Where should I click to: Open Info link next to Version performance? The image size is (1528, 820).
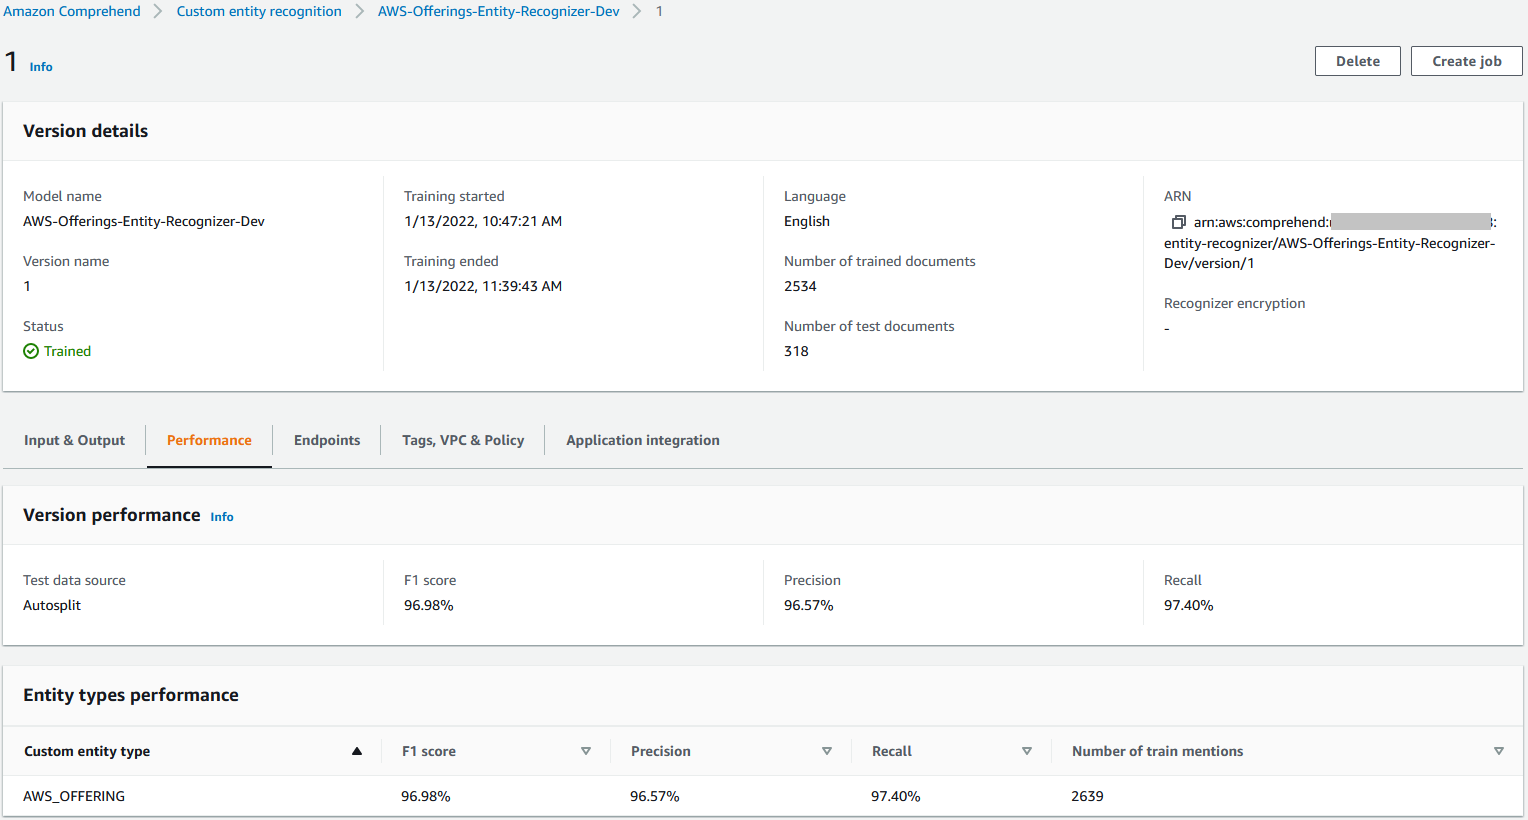point(222,517)
